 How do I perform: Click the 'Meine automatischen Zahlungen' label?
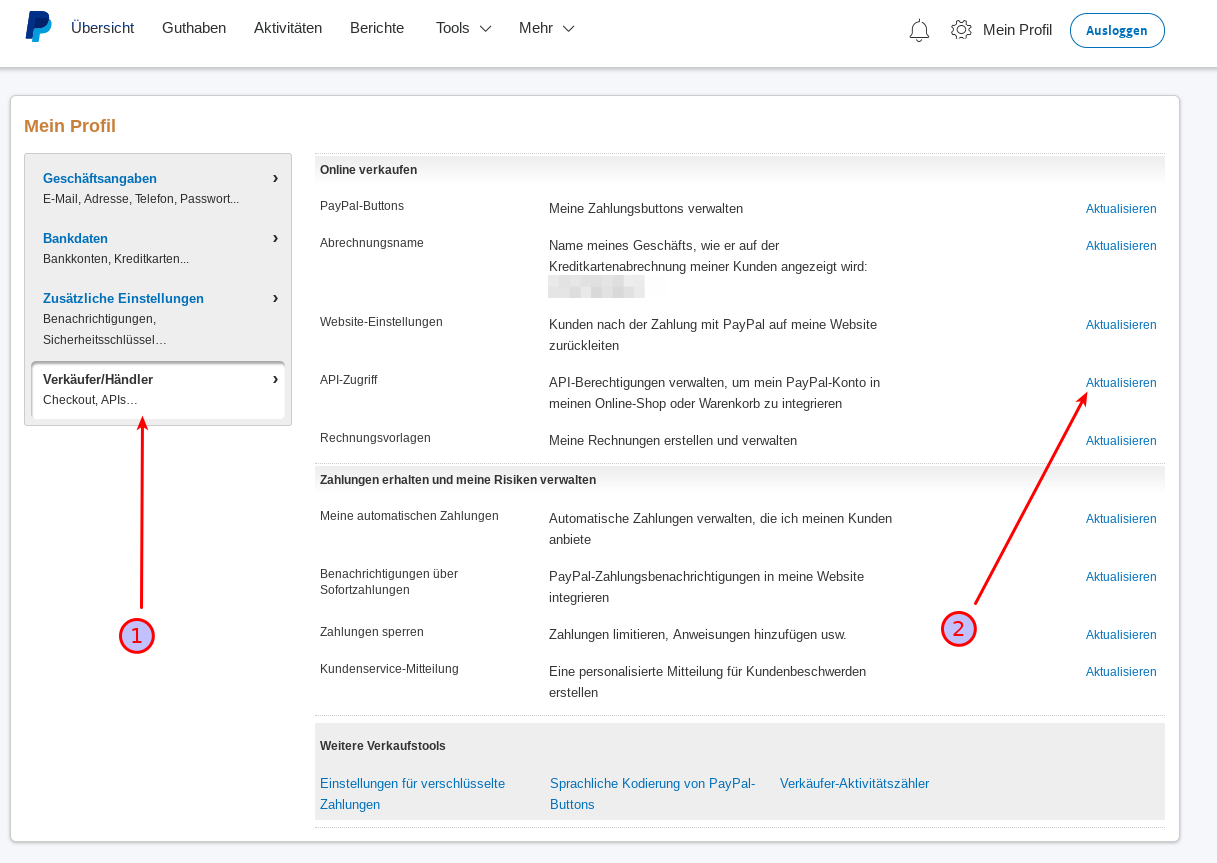pos(409,516)
